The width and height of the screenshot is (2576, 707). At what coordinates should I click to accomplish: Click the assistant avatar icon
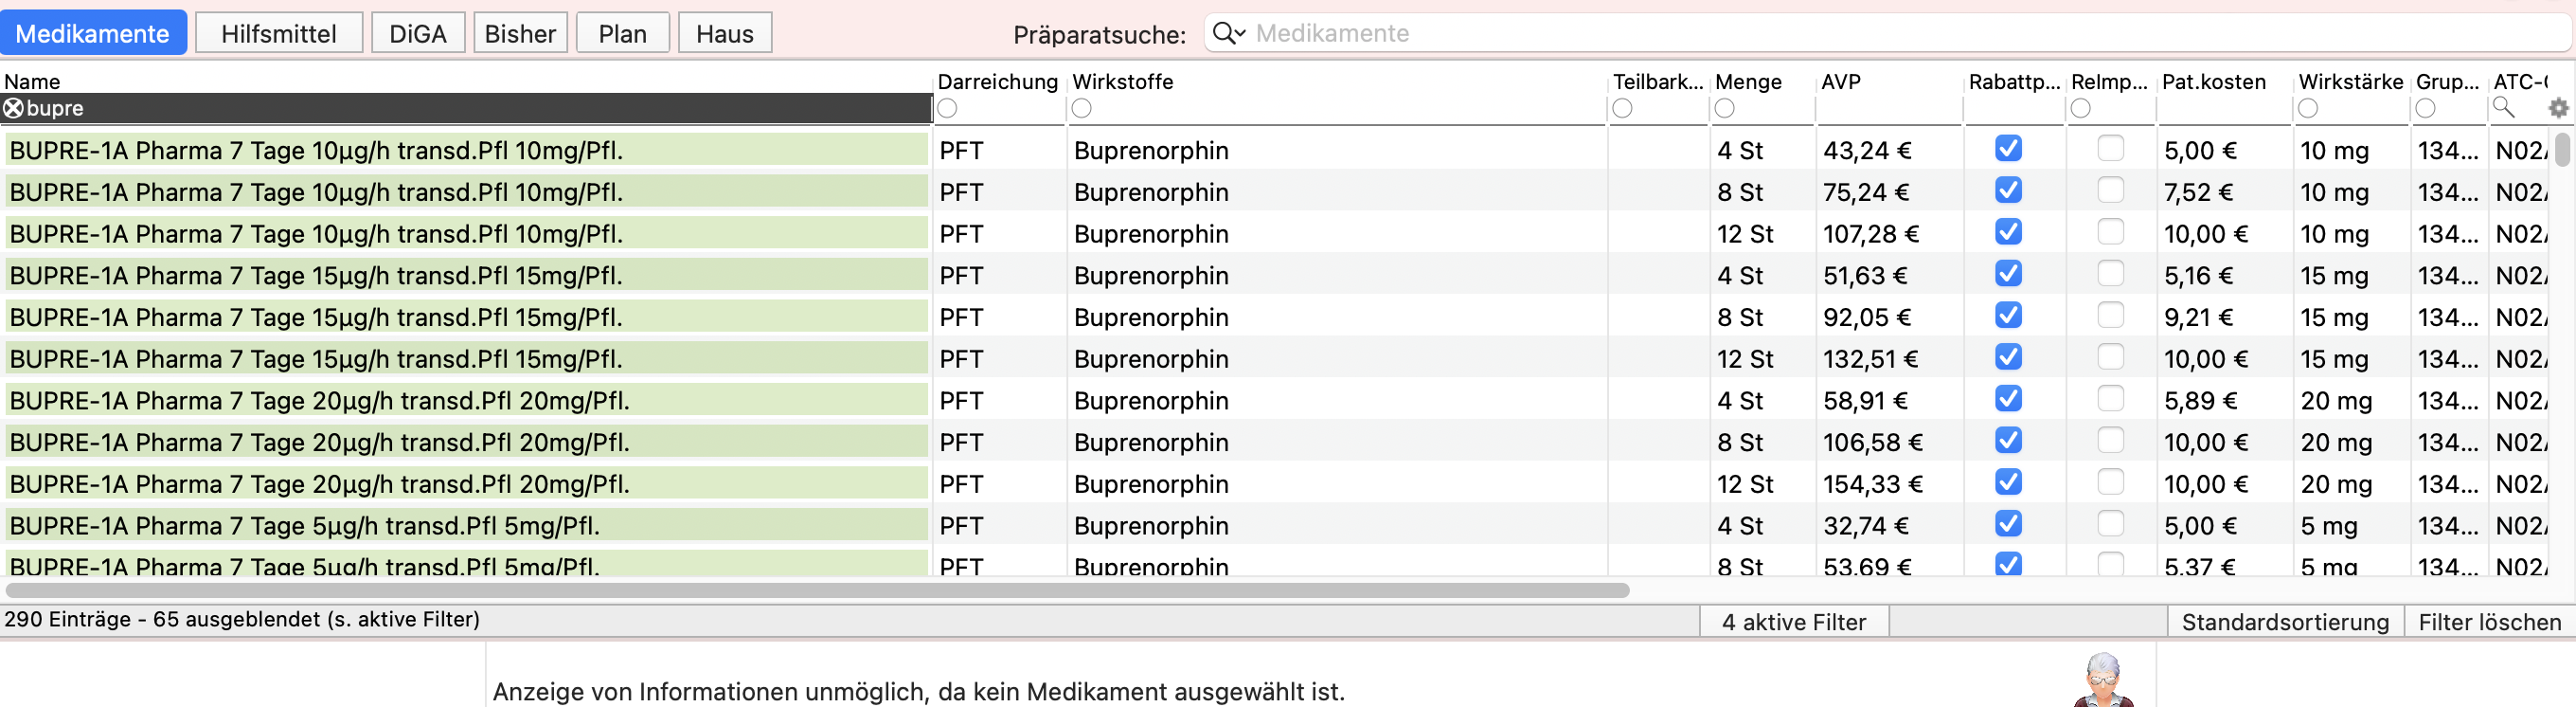coord(2103,680)
